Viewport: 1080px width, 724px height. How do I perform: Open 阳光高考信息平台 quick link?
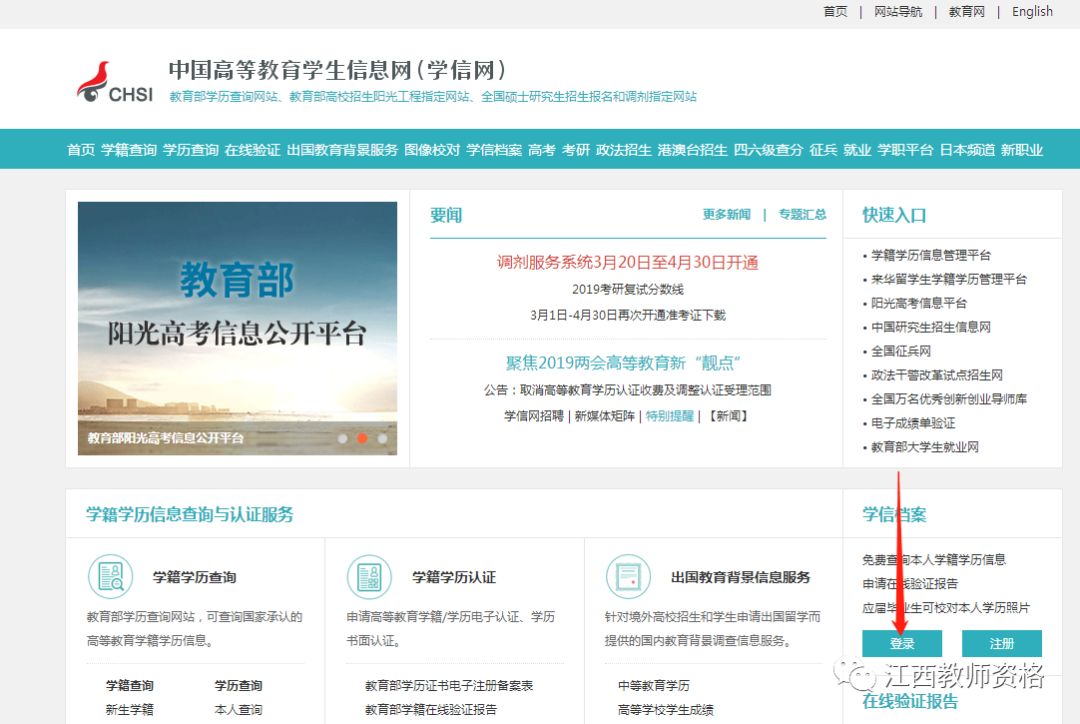(919, 303)
